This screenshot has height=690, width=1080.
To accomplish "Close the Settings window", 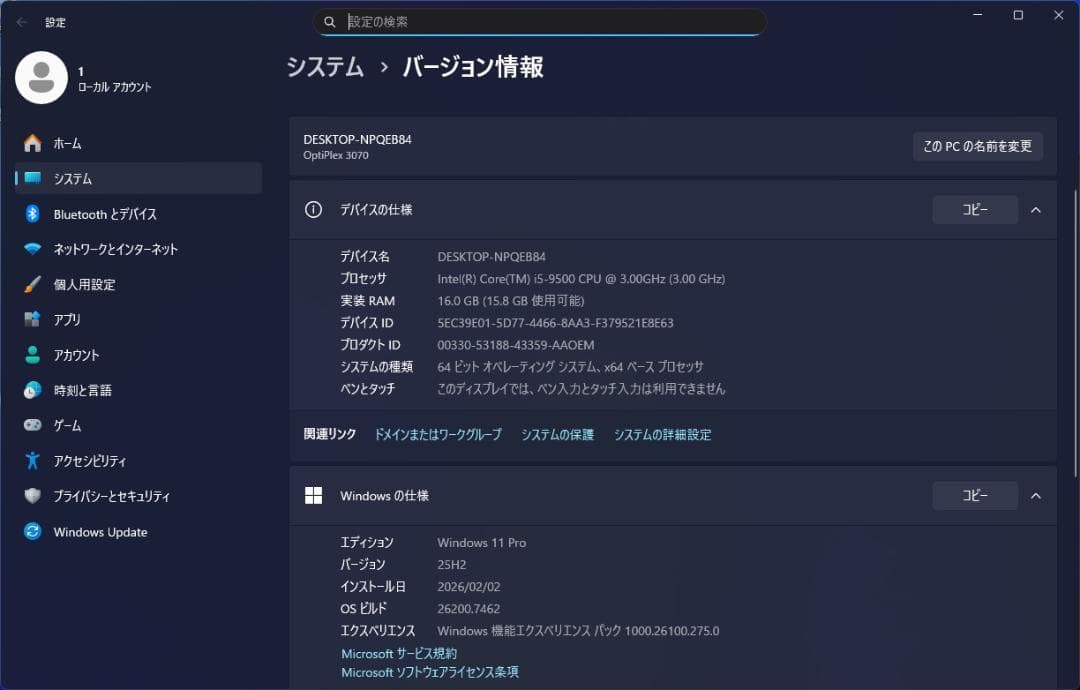I will pyautogui.click(x=1059, y=15).
